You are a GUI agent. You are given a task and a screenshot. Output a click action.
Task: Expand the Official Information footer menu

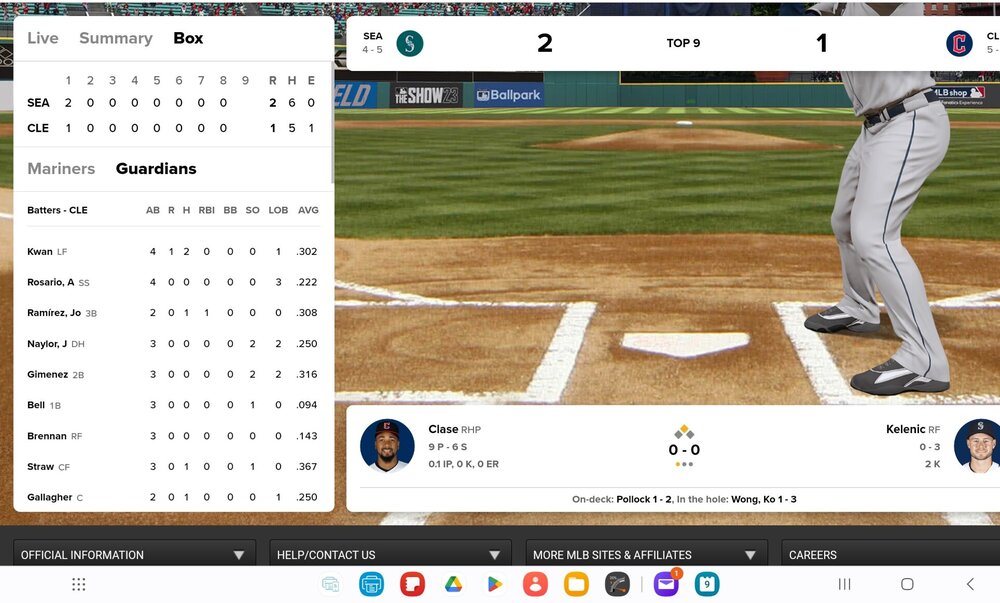(135, 554)
